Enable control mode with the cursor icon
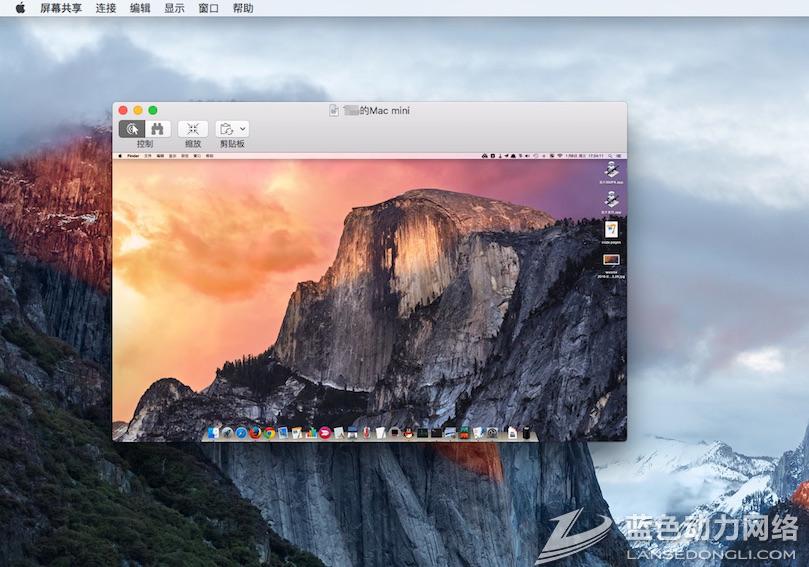The height and width of the screenshot is (567, 809). point(132,129)
